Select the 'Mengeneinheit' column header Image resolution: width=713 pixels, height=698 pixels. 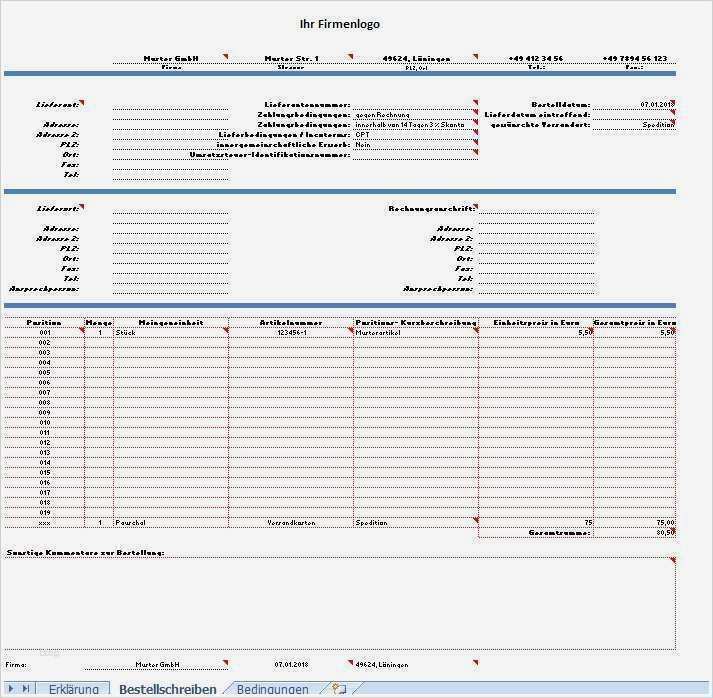pos(171,322)
